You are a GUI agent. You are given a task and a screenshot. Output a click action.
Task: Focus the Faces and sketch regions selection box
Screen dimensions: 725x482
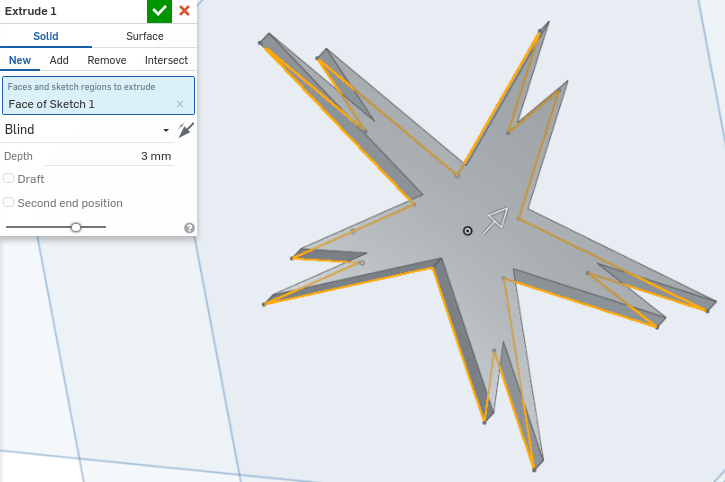pyautogui.click(x=98, y=95)
